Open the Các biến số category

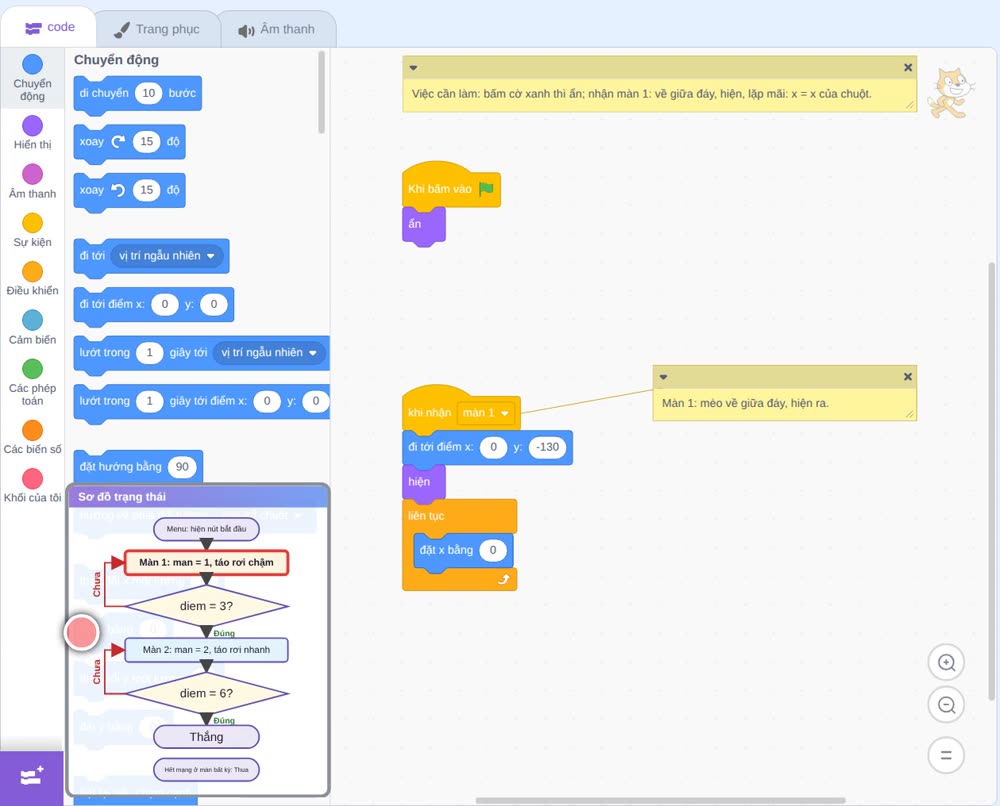click(x=32, y=437)
